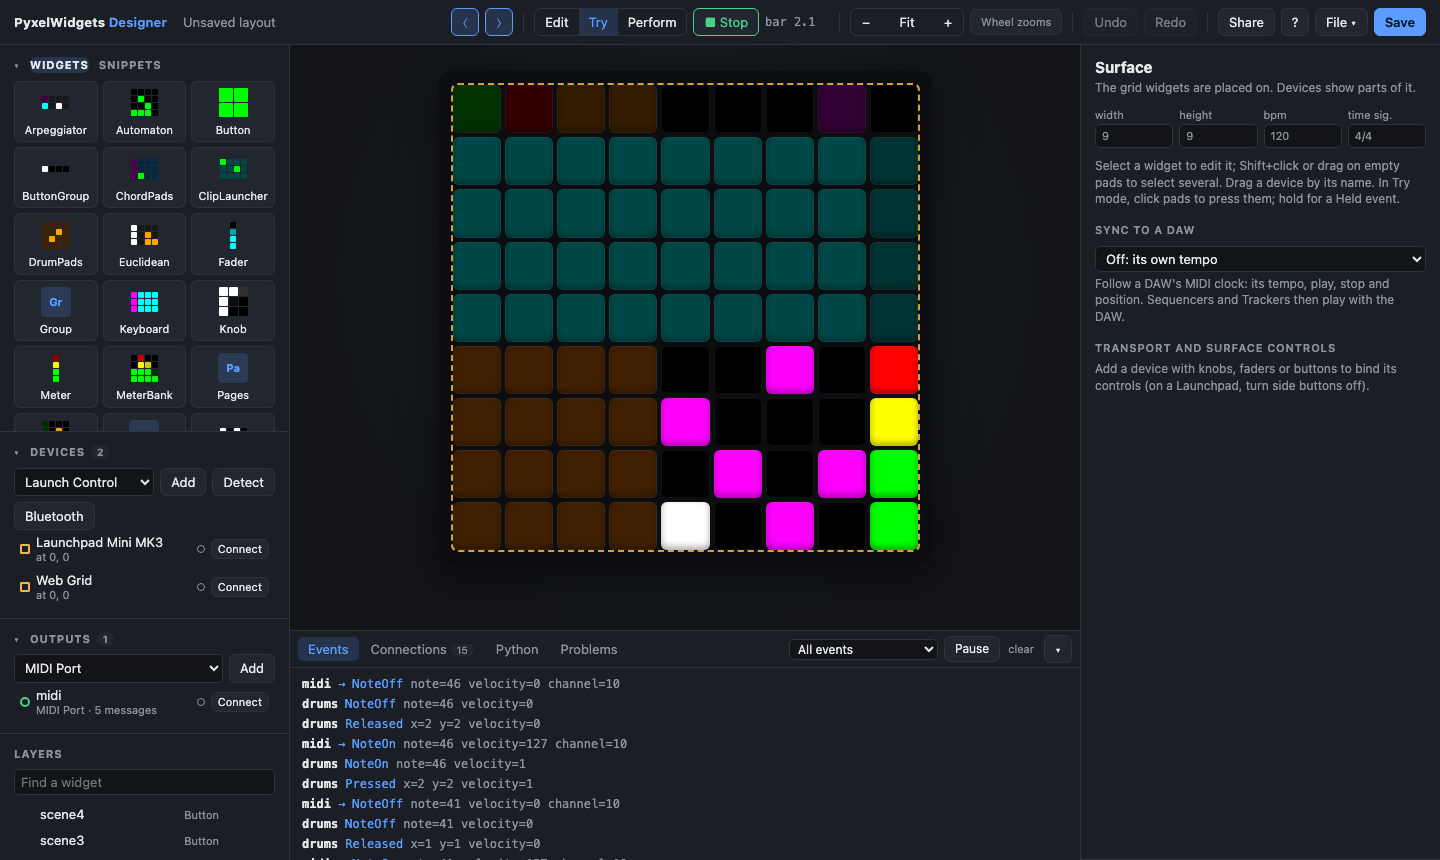Viewport: 1440px width, 860px height.
Task: Click the Find a widget field
Action: pos(144,782)
